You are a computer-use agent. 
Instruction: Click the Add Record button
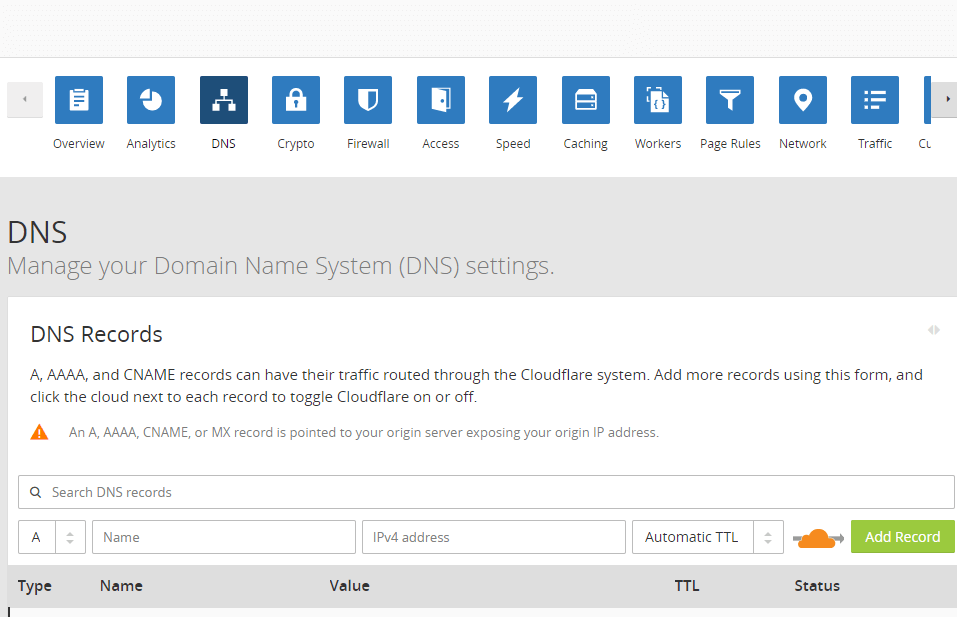(x=903, y=536)
